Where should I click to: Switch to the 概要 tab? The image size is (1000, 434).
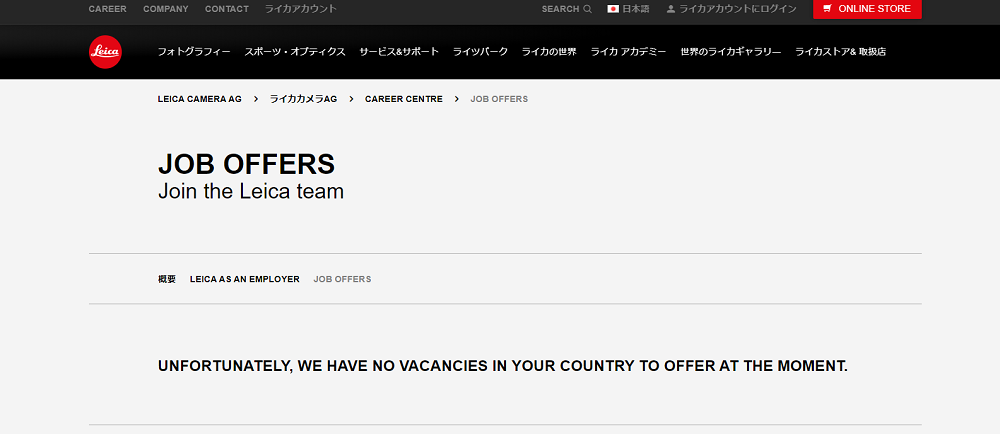coord(167,279)
